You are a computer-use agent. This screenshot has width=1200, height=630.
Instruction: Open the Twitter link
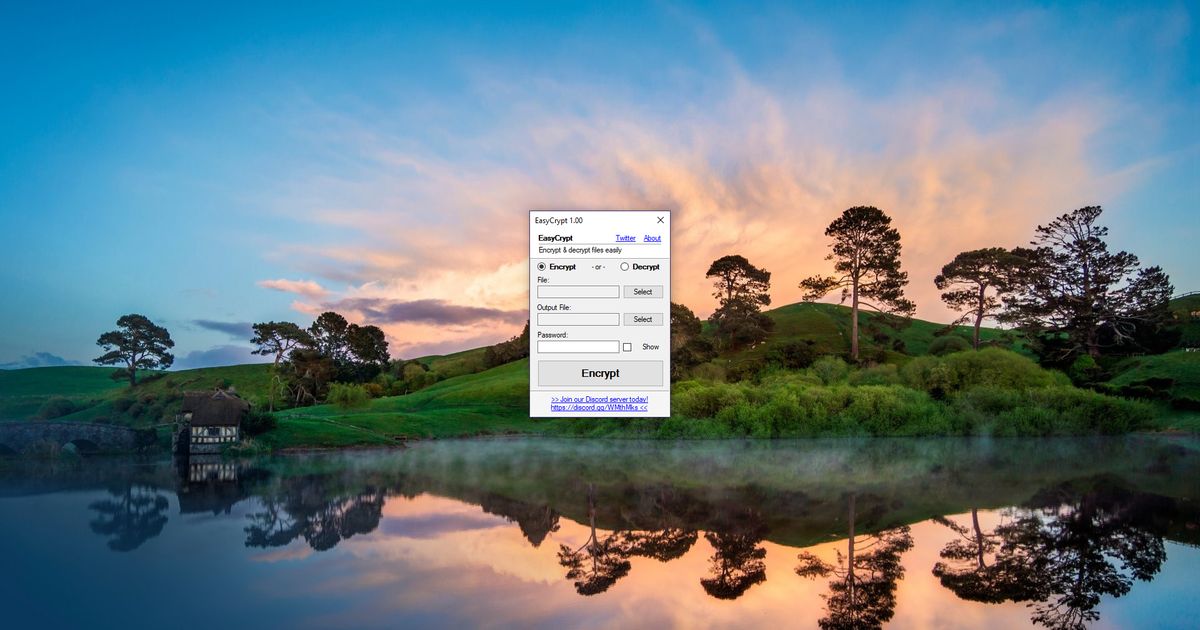(625, 239)
